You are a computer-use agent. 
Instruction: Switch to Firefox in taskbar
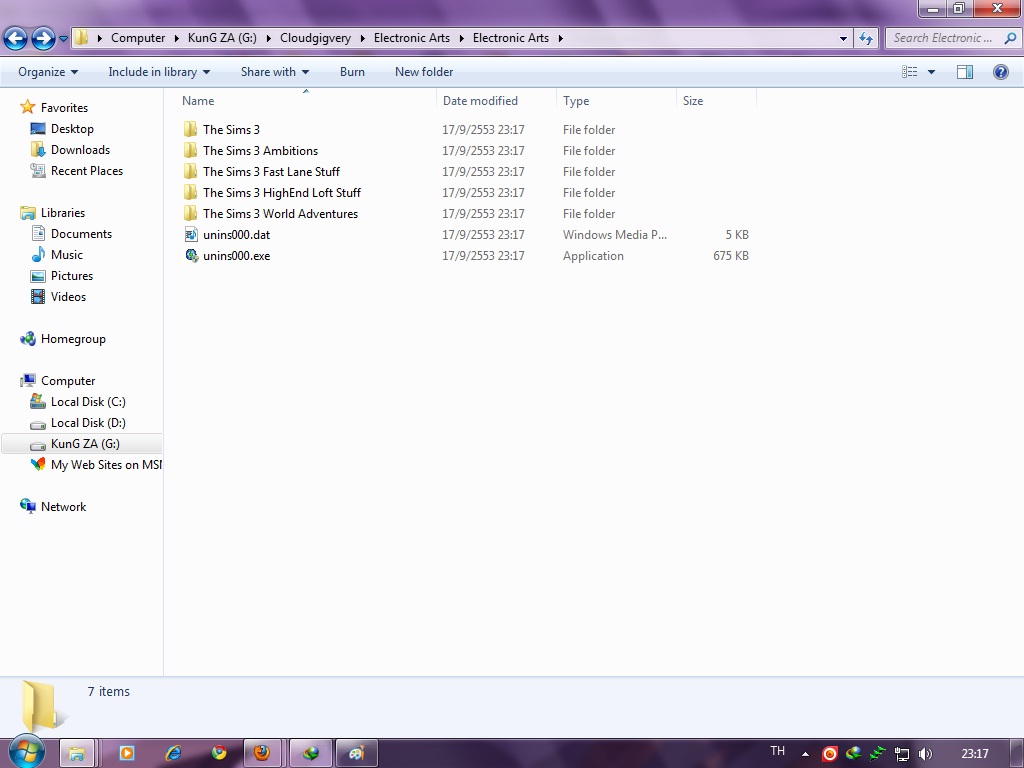[262, 753]
